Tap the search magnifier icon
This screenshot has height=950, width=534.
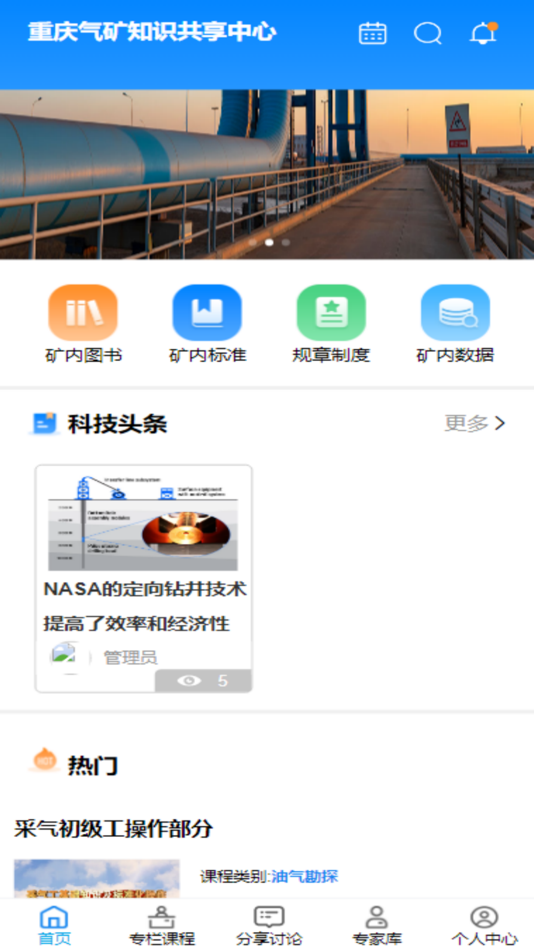click(x=428, y=33)
